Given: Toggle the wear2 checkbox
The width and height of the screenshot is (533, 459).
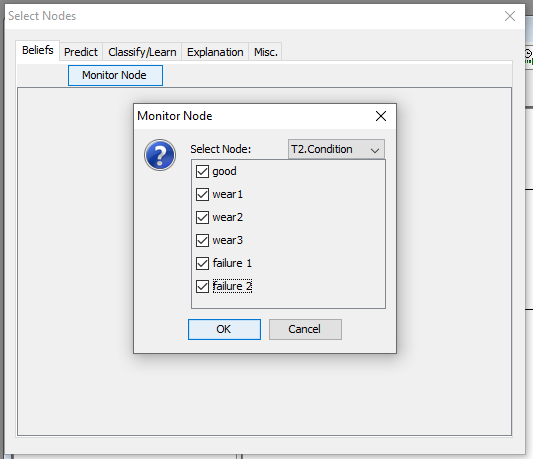Looking at the screenshot, I should (202, 217).
